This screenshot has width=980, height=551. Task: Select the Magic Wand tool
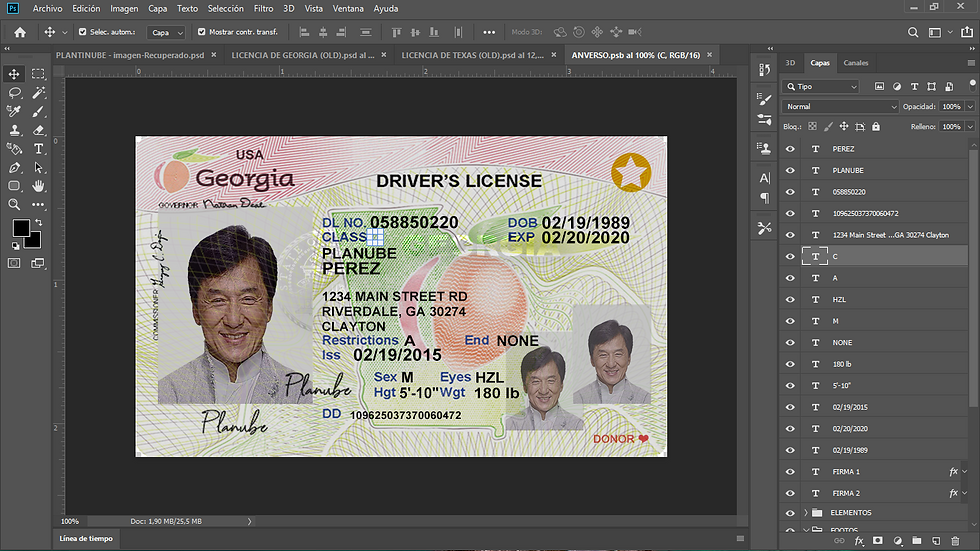pos(38,93)
